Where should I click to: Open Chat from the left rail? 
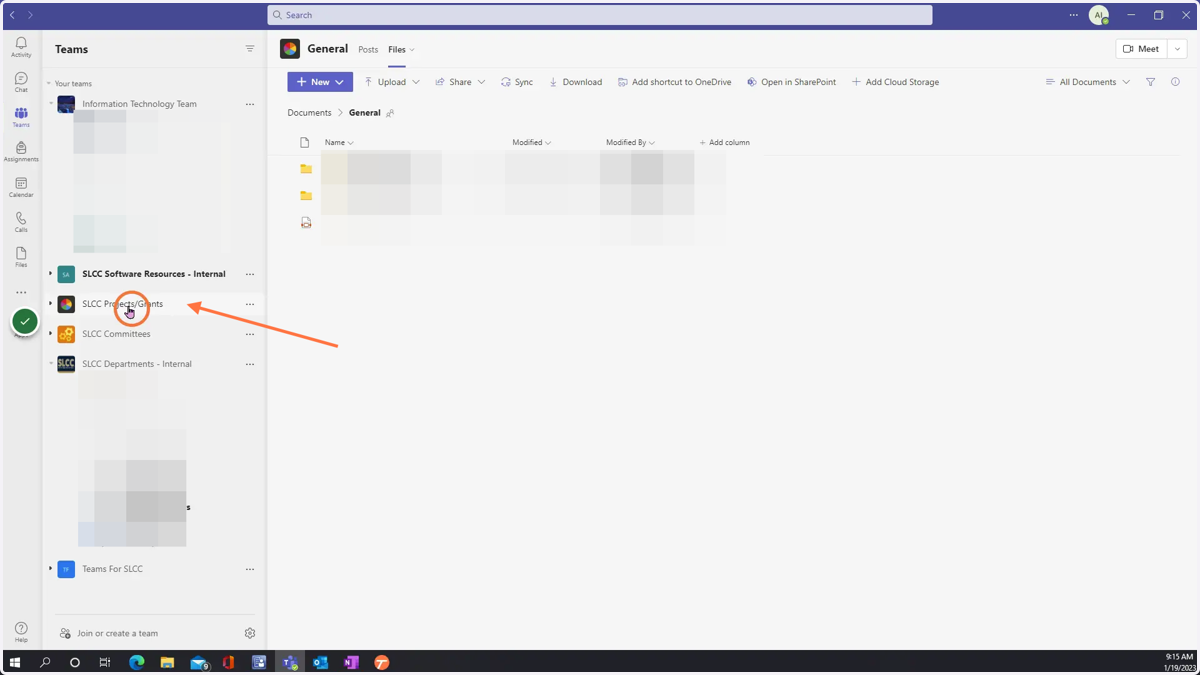[21, 82]
